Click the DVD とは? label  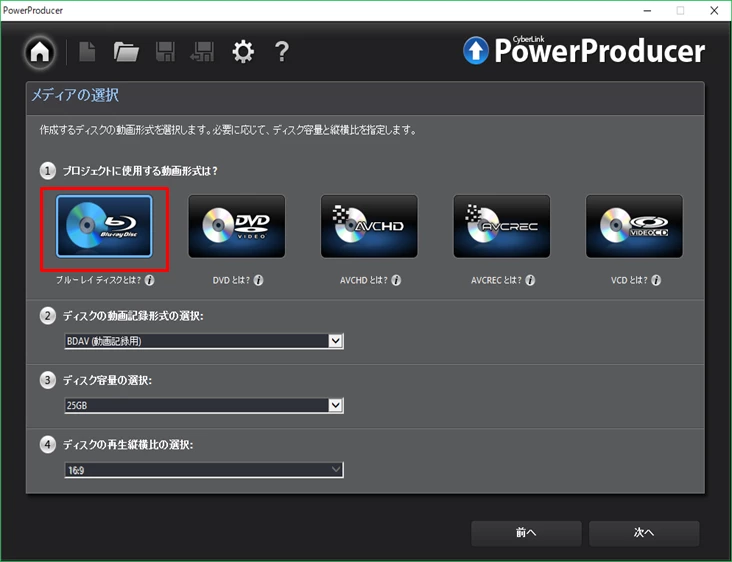click(231, 280)
